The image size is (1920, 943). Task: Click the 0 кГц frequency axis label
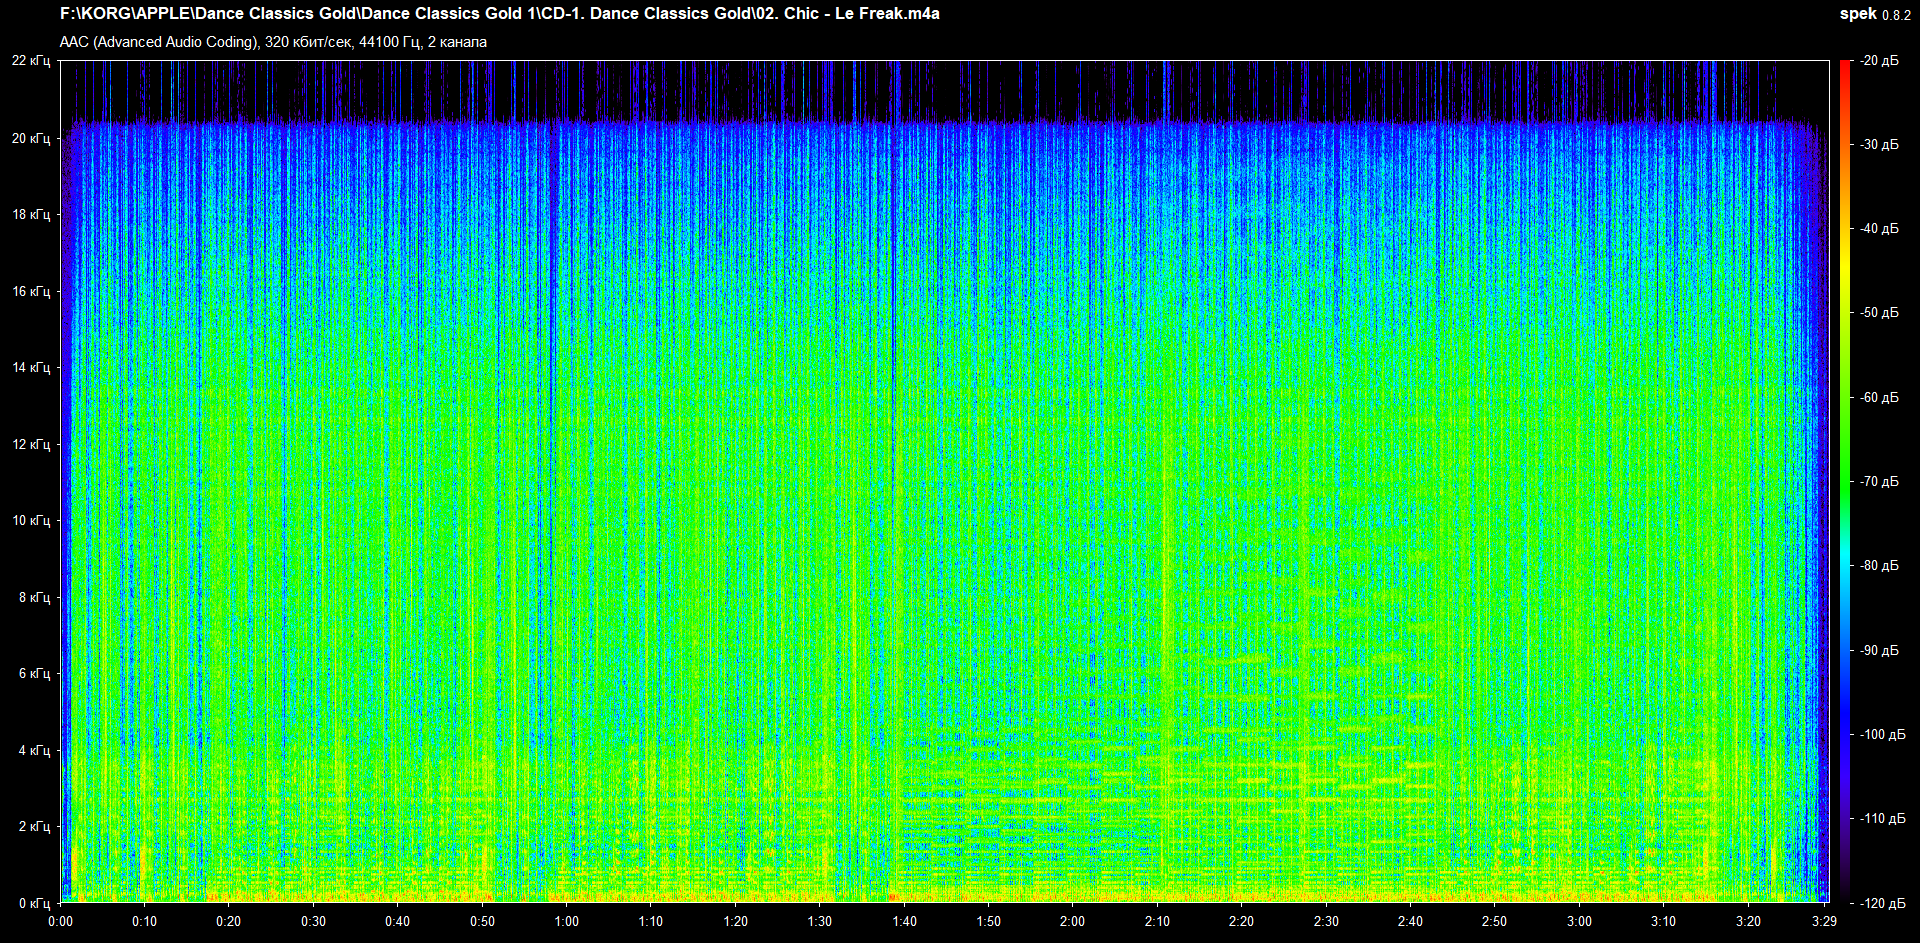click(34, 903)
